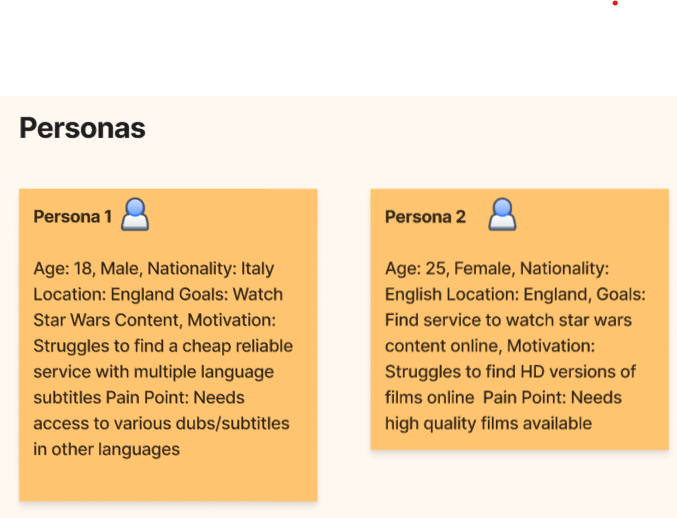Click the small red dot at top
The image size is (677, 518).
click(615, 3)
